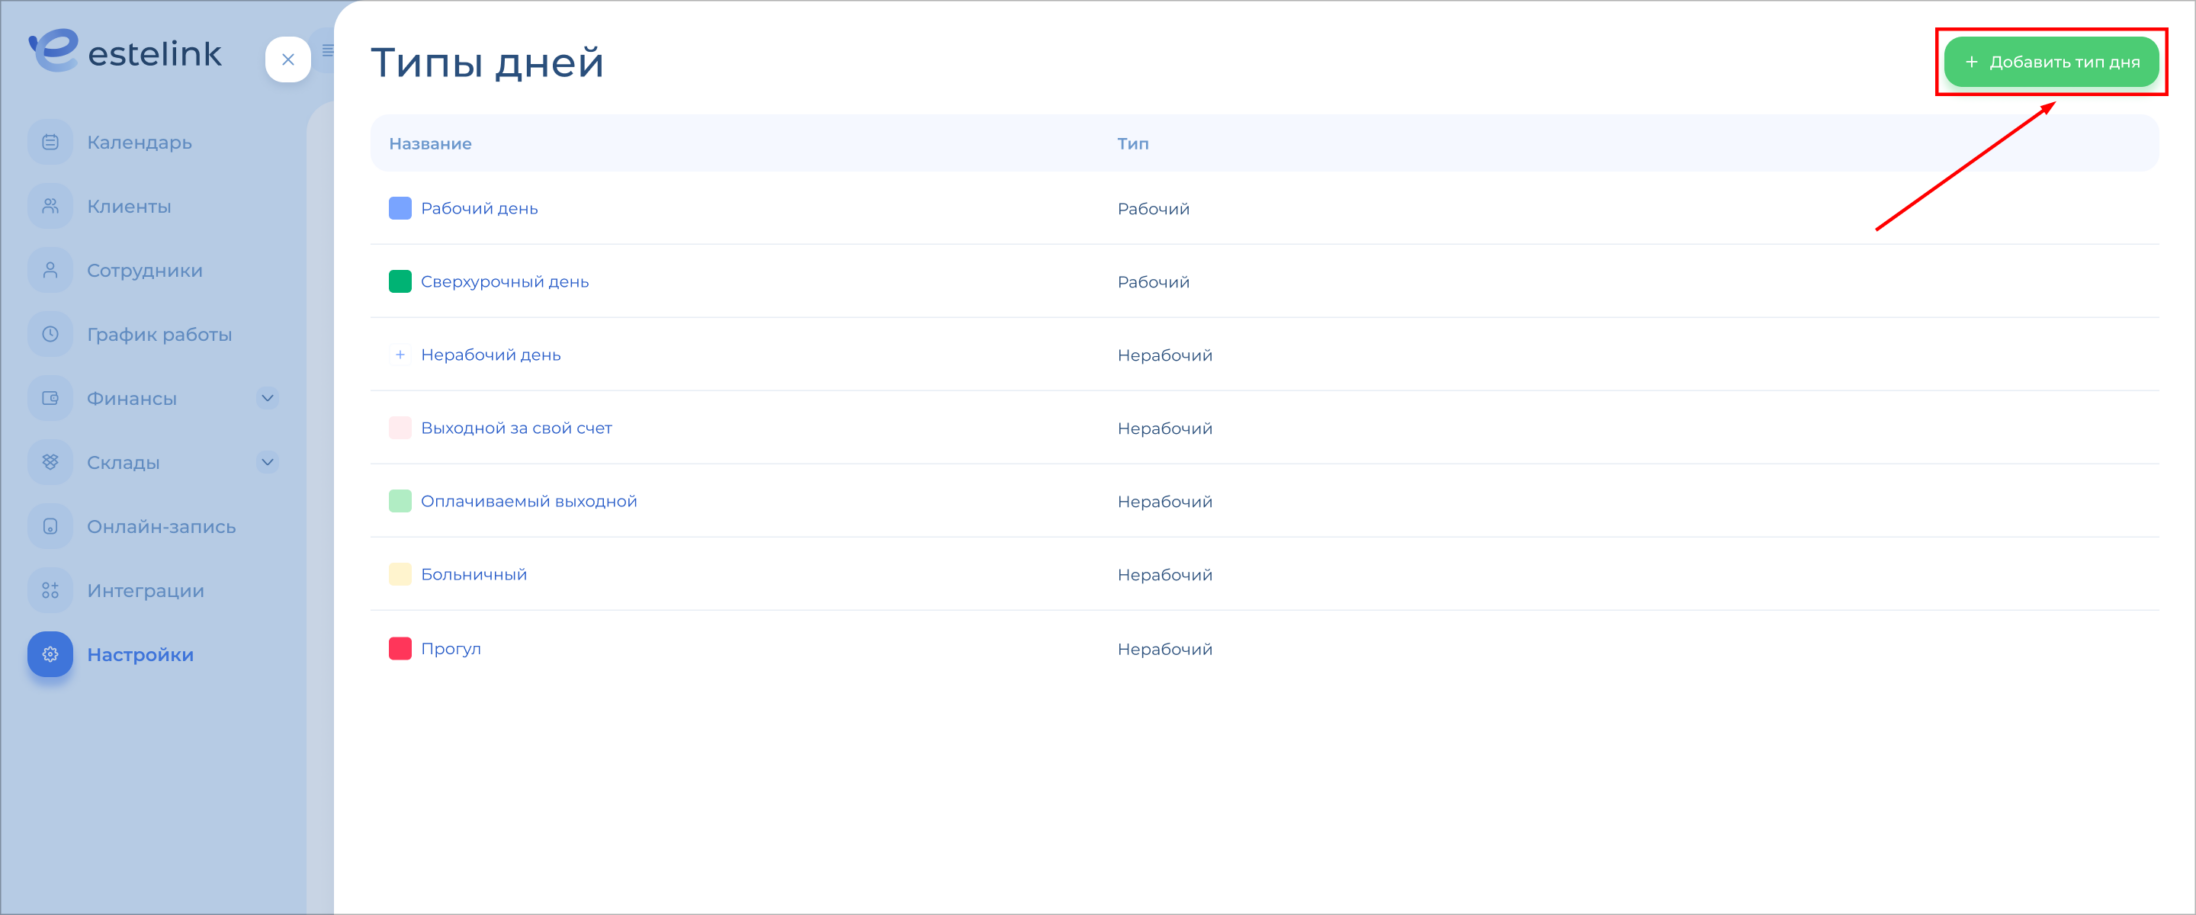Screen dimensions: 2196x915
Task: Expand the Финансы submenu chevron
Action: pyautogui.click(x=267, y=398)
